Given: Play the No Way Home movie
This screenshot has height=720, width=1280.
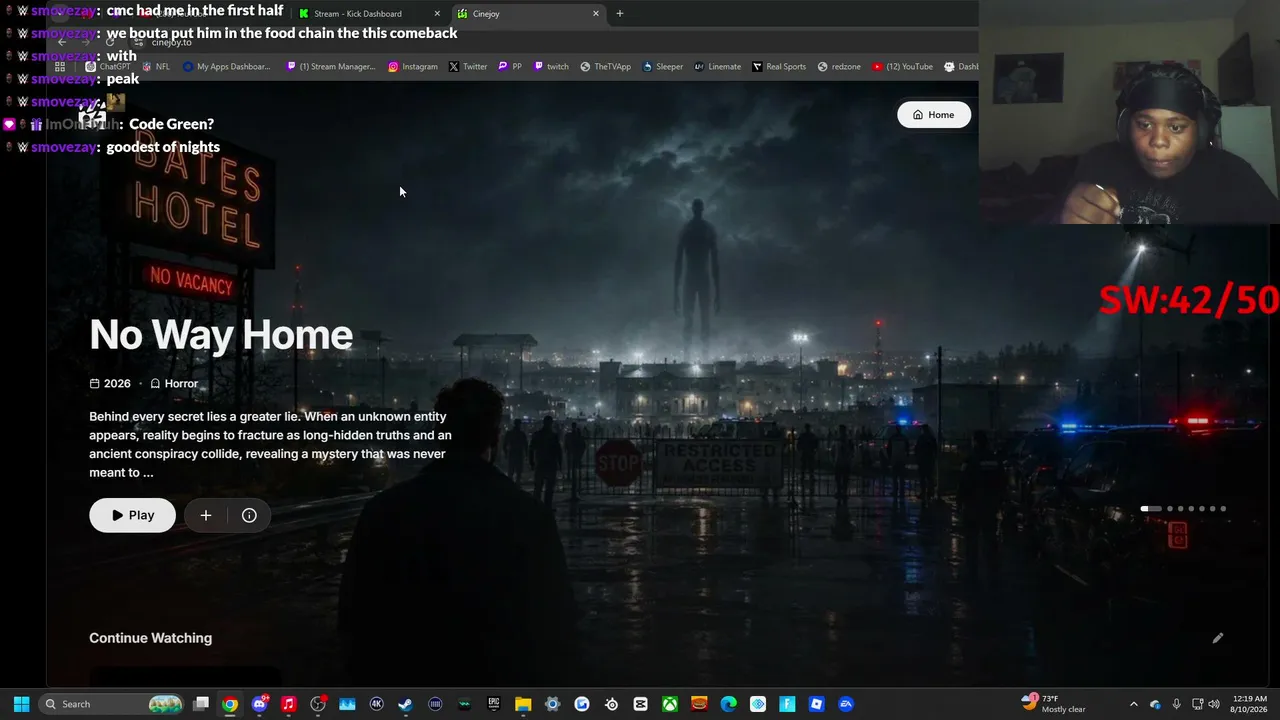Looking at the screenshot, I should [x=132, y=515].
